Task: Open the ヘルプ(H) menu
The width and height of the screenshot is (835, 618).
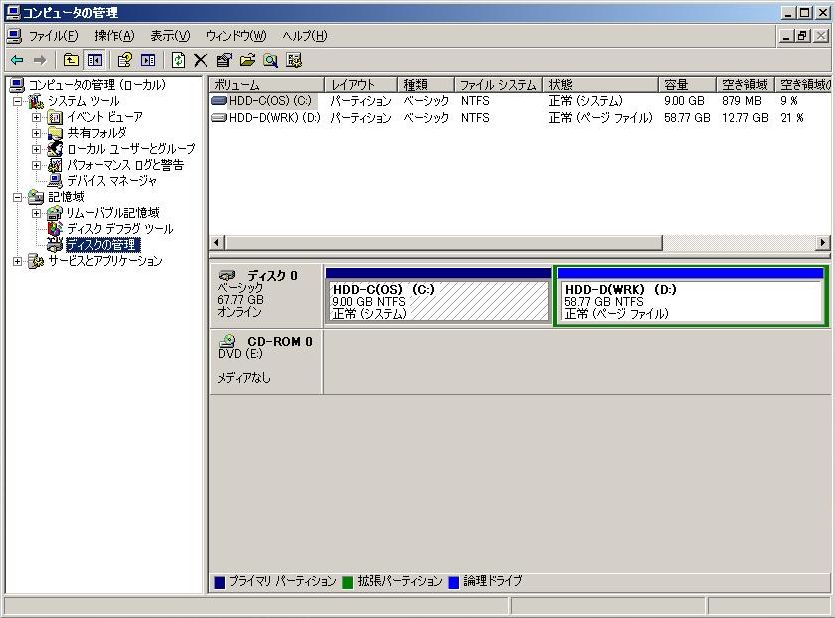Action: [305, 36]
